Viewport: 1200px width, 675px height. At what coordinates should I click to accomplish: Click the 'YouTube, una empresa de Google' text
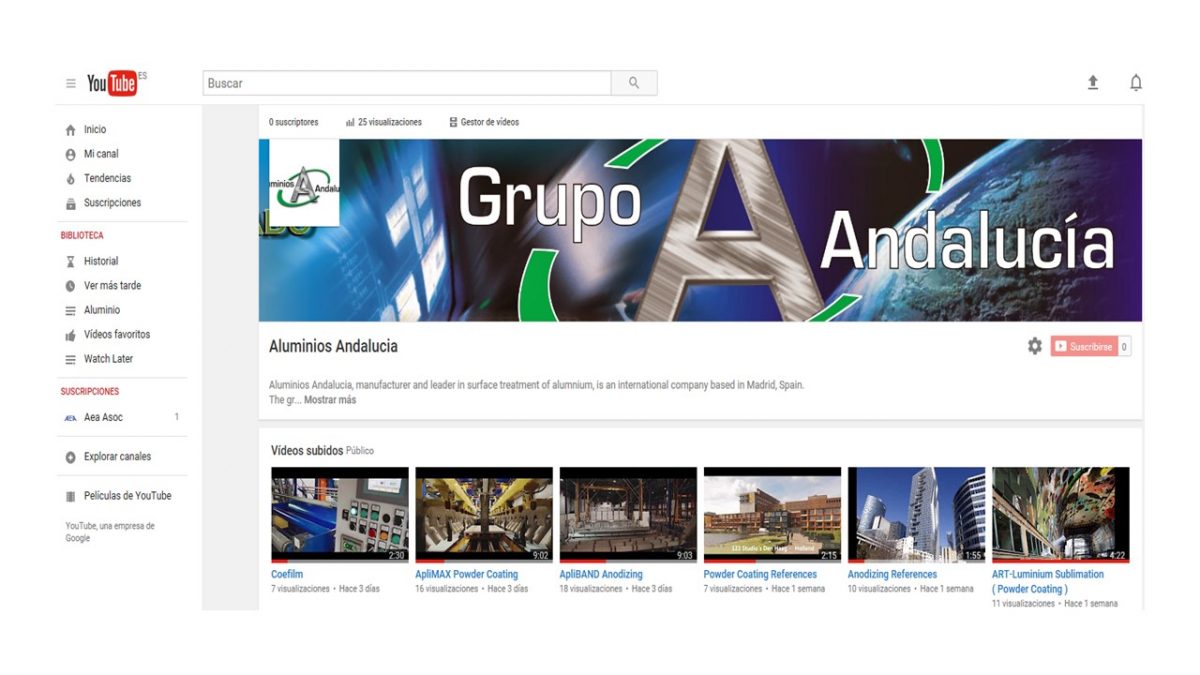(110, 532)
